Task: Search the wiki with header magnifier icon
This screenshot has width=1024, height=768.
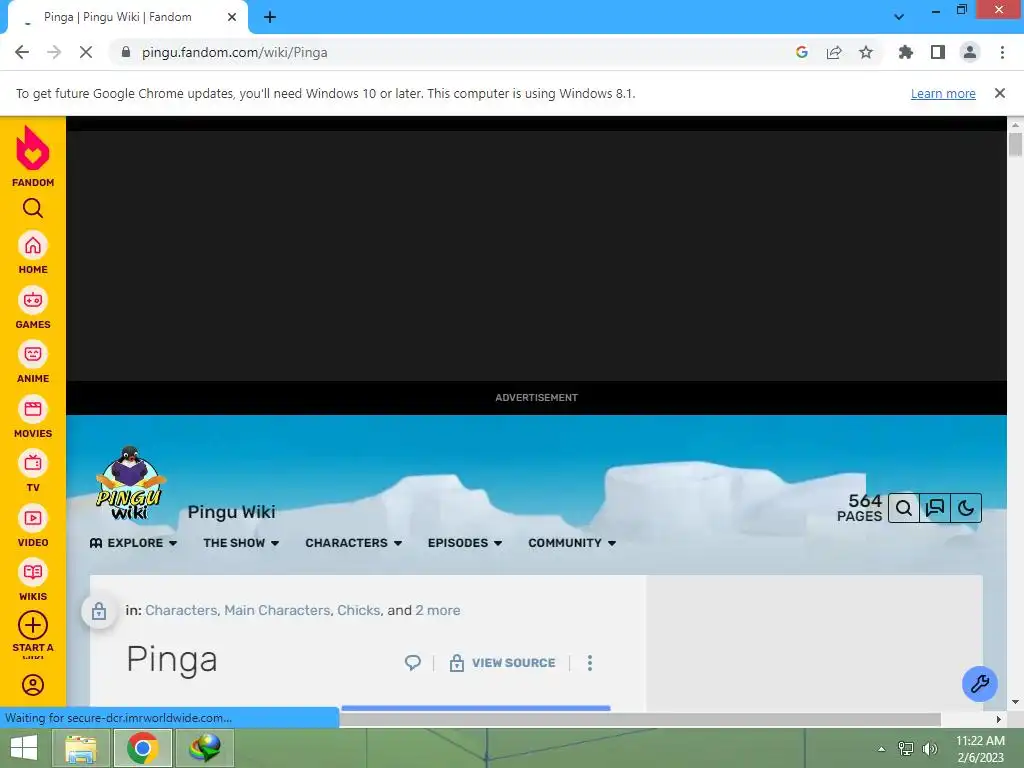Action: pos(904,508)
